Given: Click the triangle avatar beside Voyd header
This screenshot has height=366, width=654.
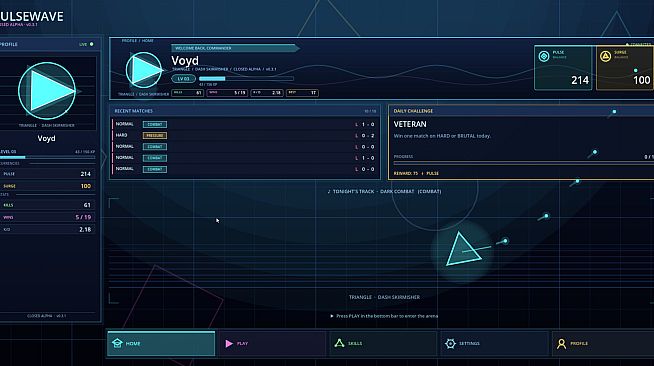Looking at the screenshot, I should 144,70.
